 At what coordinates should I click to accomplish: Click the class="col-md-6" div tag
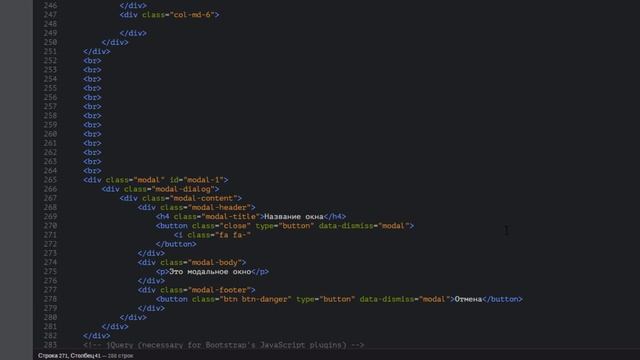click(169, 15)
